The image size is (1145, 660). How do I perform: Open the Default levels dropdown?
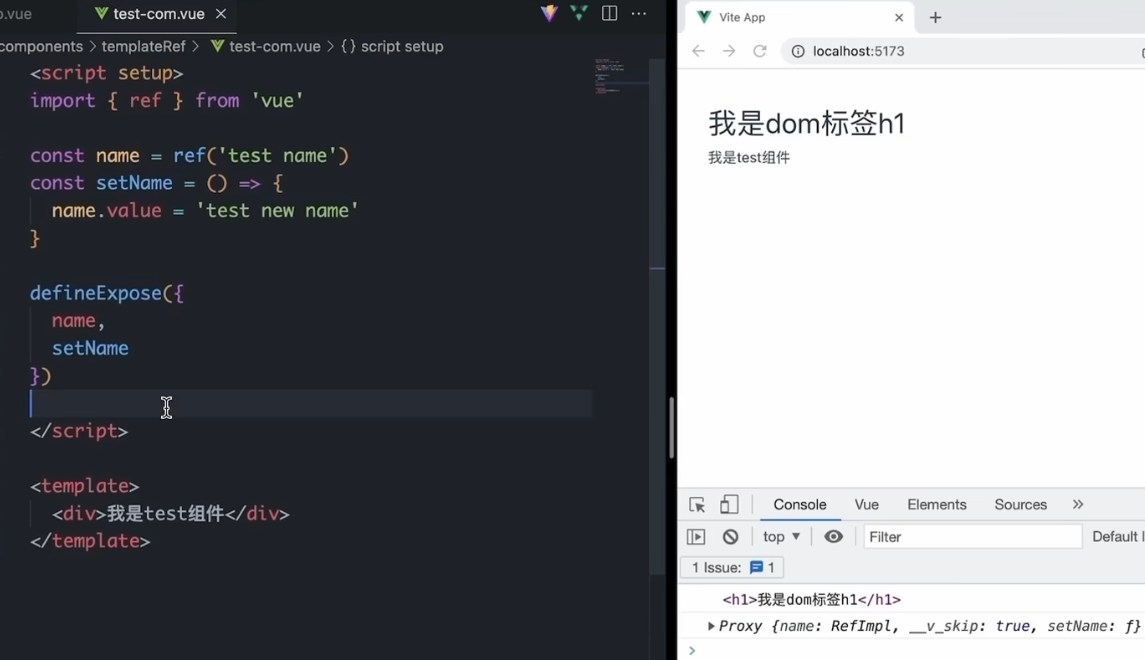pos(1122,536)
